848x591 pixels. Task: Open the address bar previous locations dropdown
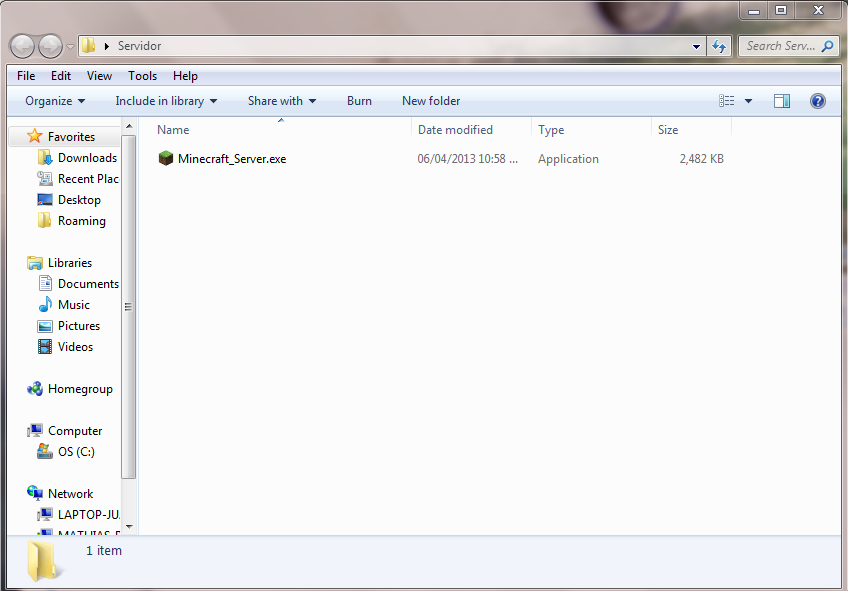point(697,47)
